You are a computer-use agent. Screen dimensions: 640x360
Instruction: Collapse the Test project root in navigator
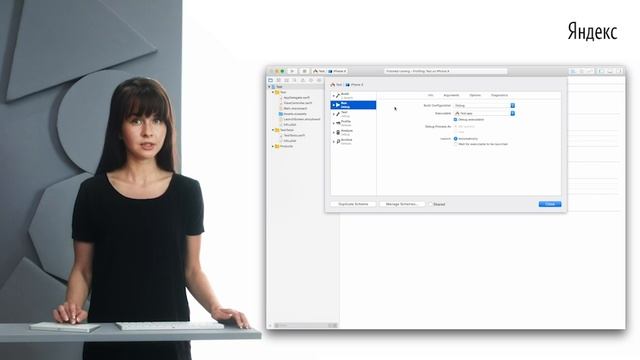[269, 87]
